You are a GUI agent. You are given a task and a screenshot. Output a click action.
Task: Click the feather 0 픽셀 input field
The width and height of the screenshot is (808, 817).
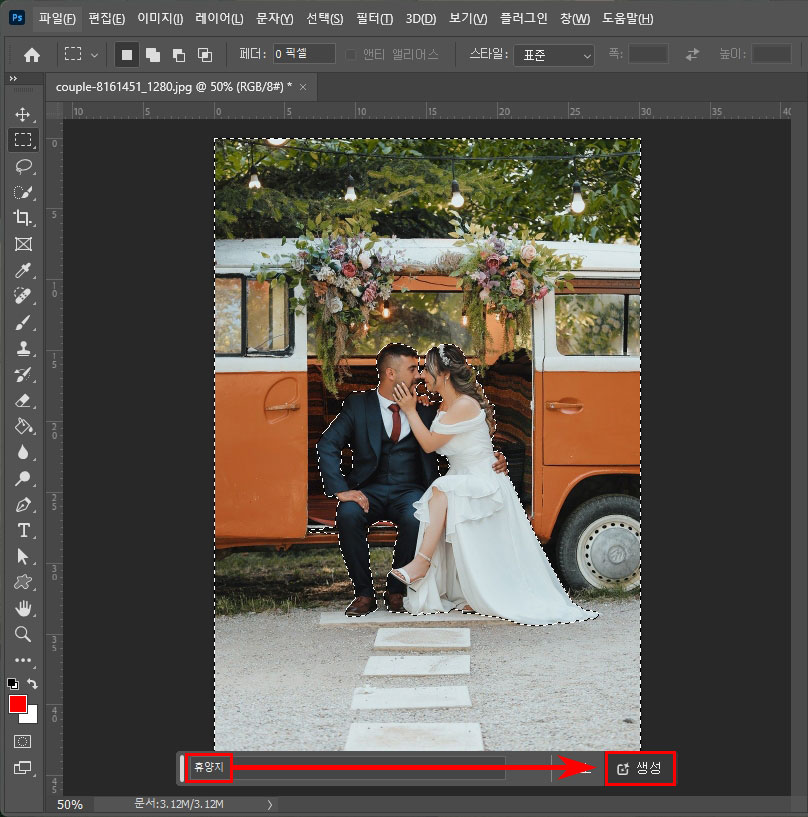point(304,54)
